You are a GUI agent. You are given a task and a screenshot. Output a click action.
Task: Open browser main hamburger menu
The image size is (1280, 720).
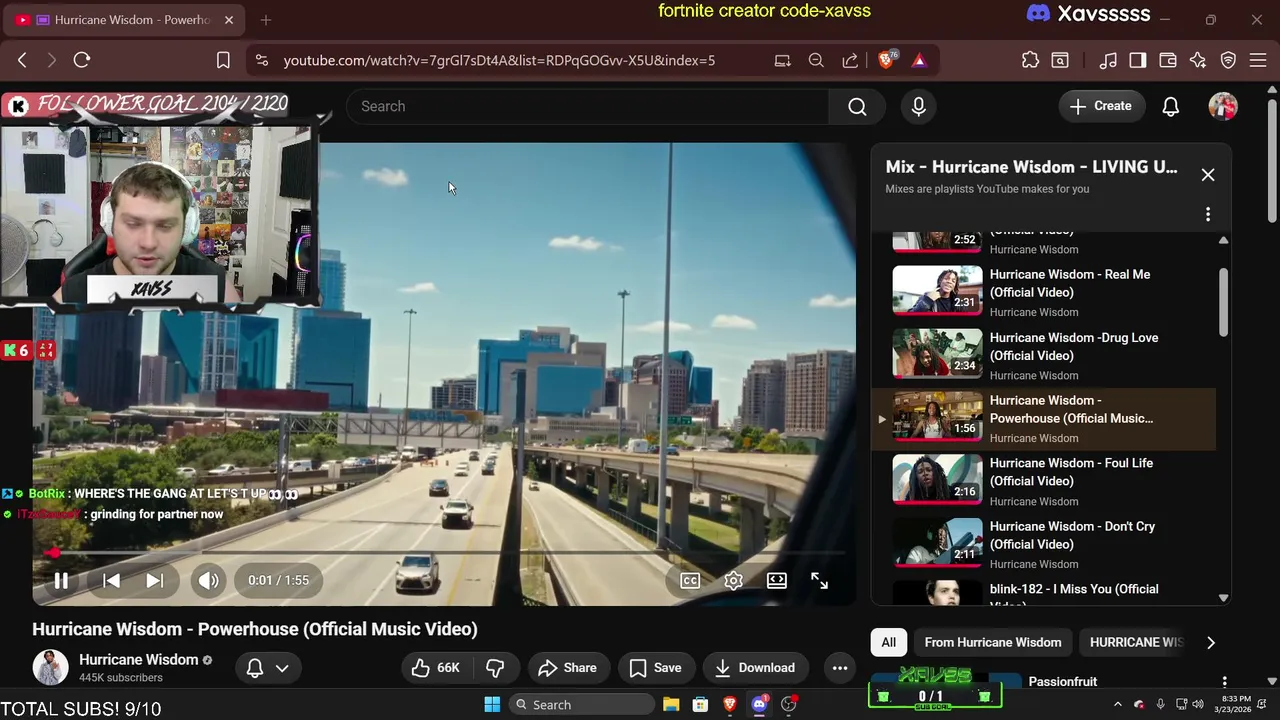[x=1260, y=61]
